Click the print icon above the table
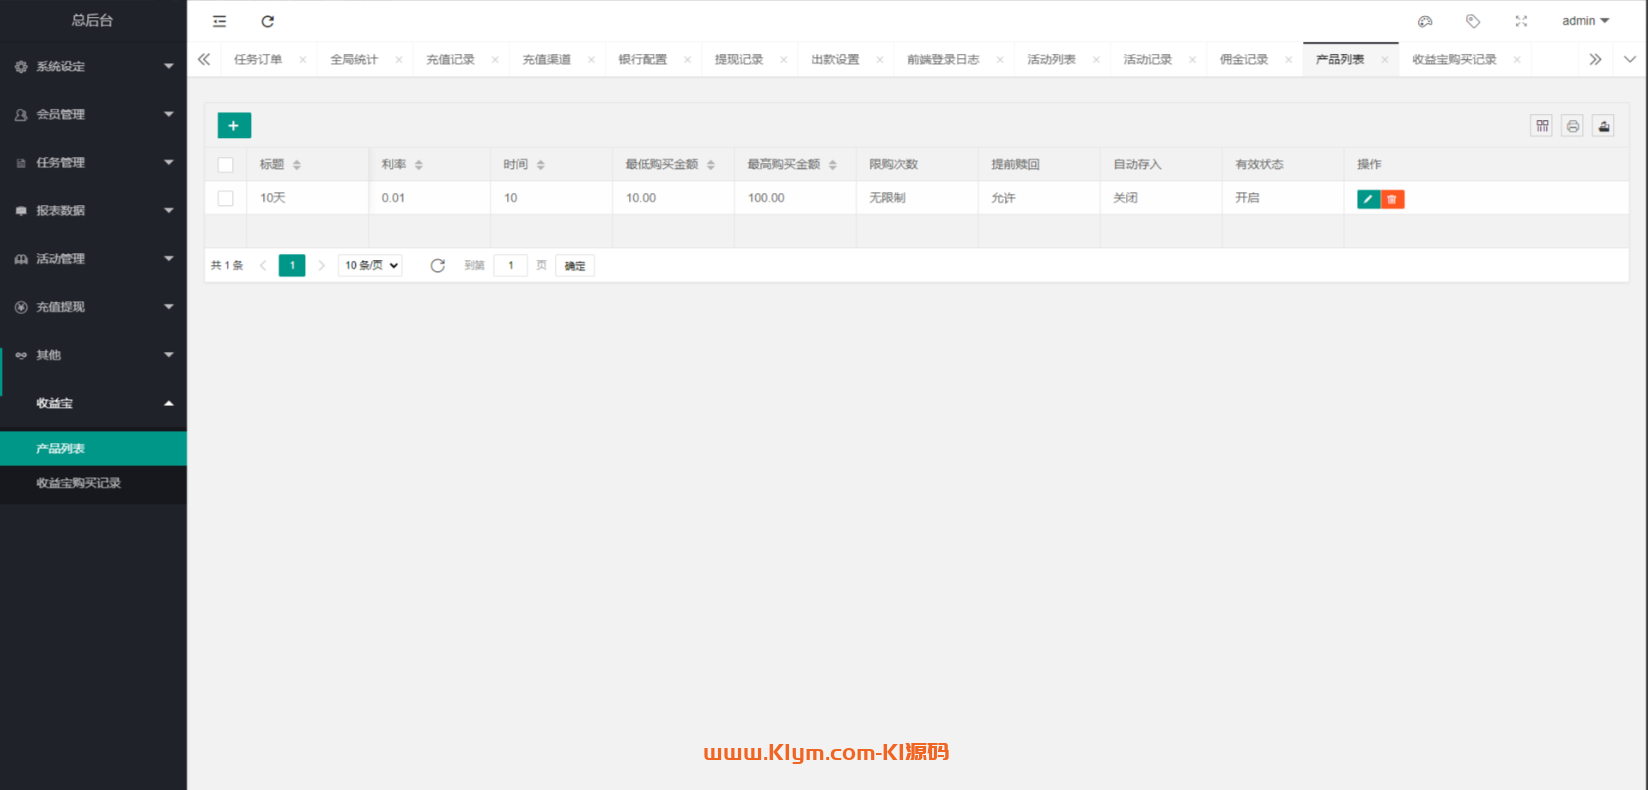 [1573, 126]
